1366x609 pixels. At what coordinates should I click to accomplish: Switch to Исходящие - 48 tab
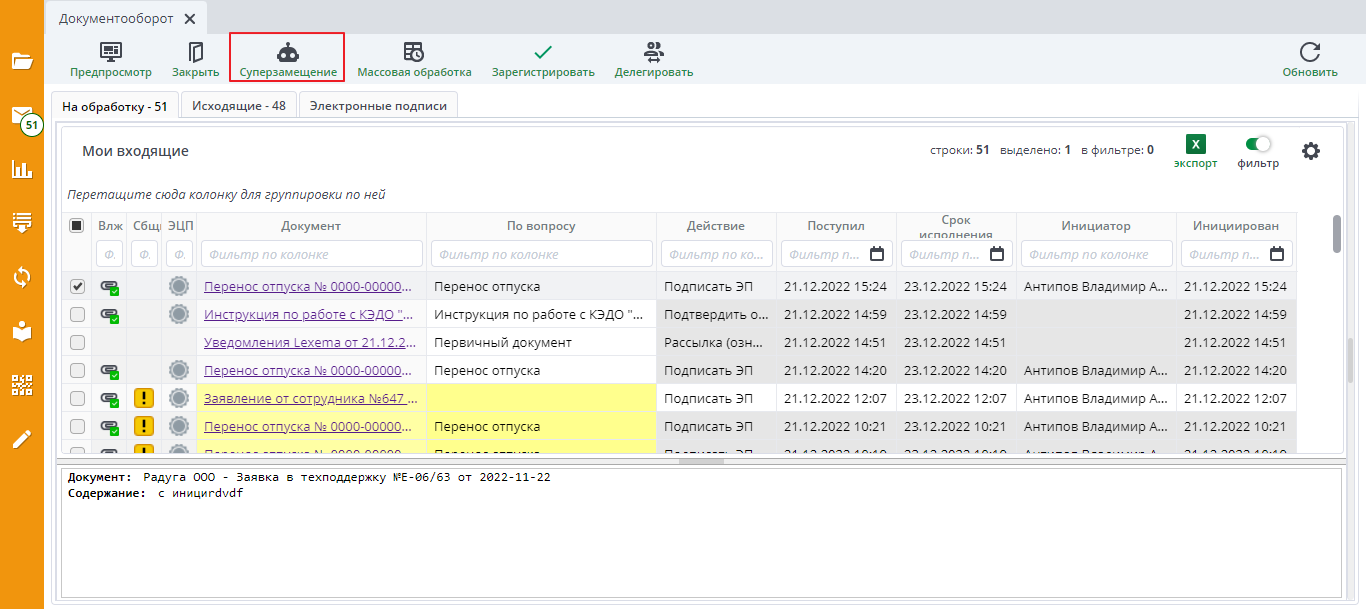[239, 105]
